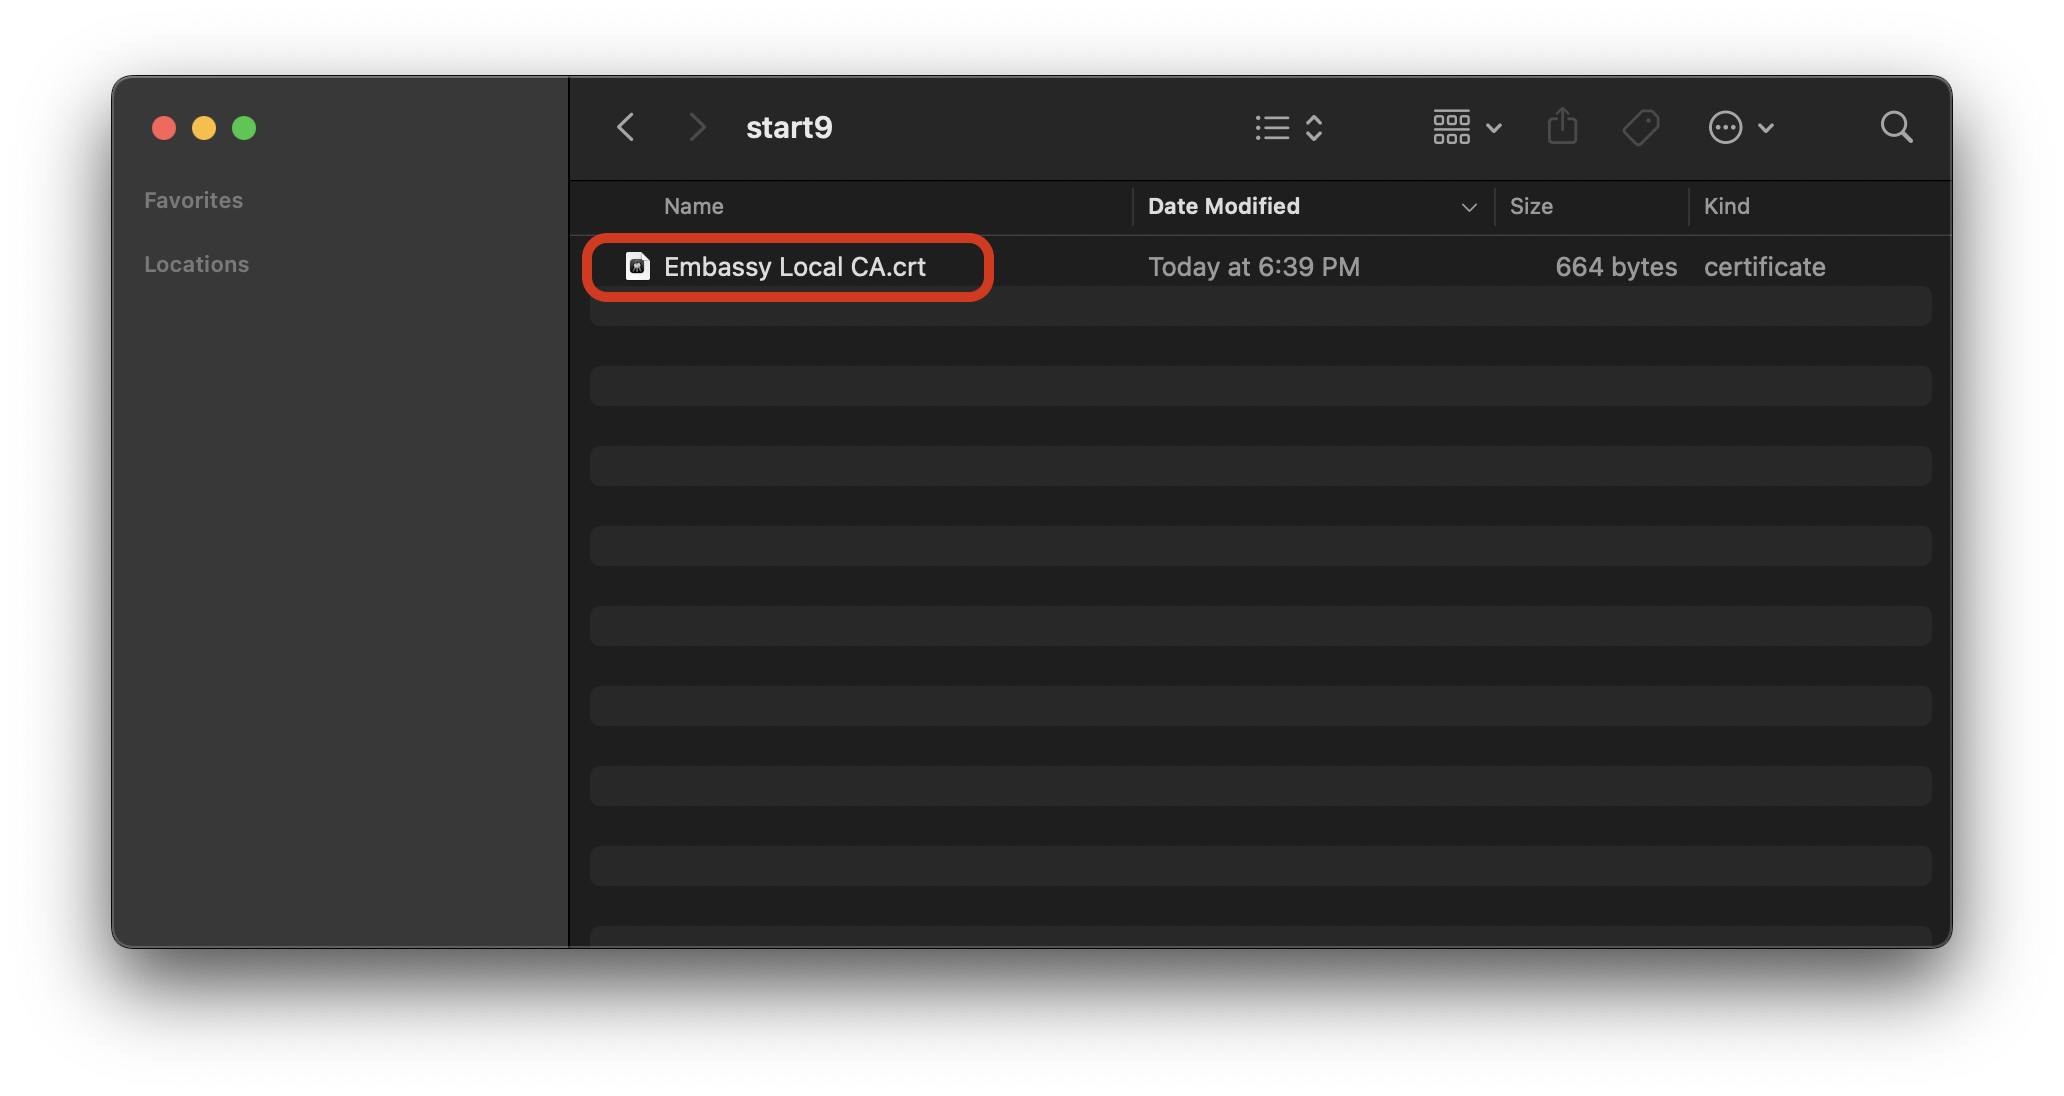Viewport: 2064px width, 1096px height.
Task: Click the Share toolbar icon
Action: [1562, 127]
